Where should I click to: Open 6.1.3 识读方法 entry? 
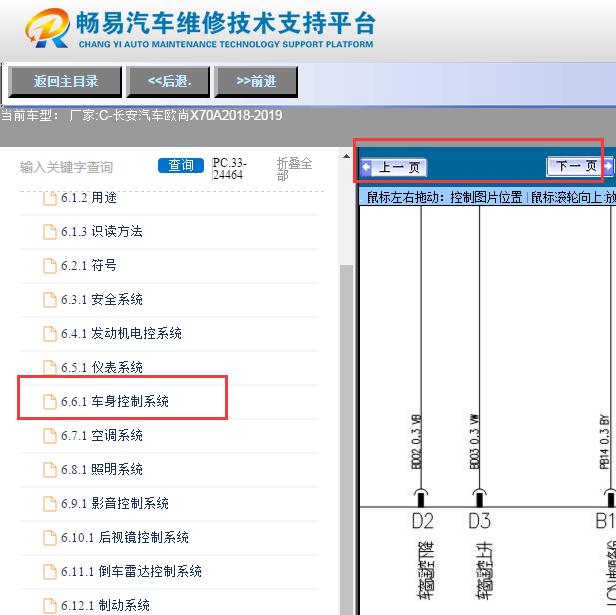(101, 231)
